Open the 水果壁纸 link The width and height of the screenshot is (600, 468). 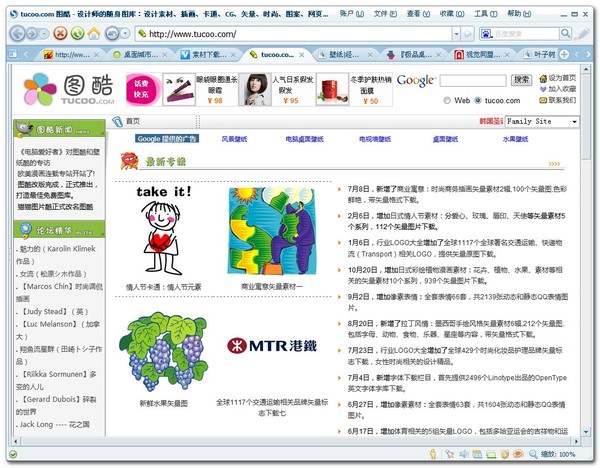(x=515, y=139)
